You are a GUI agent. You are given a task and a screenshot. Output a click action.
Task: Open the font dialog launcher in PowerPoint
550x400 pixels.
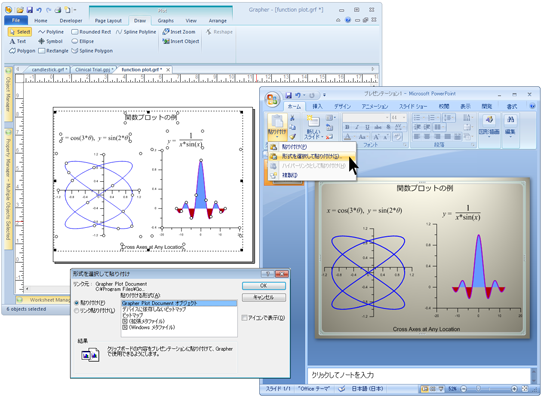(405, 145)
